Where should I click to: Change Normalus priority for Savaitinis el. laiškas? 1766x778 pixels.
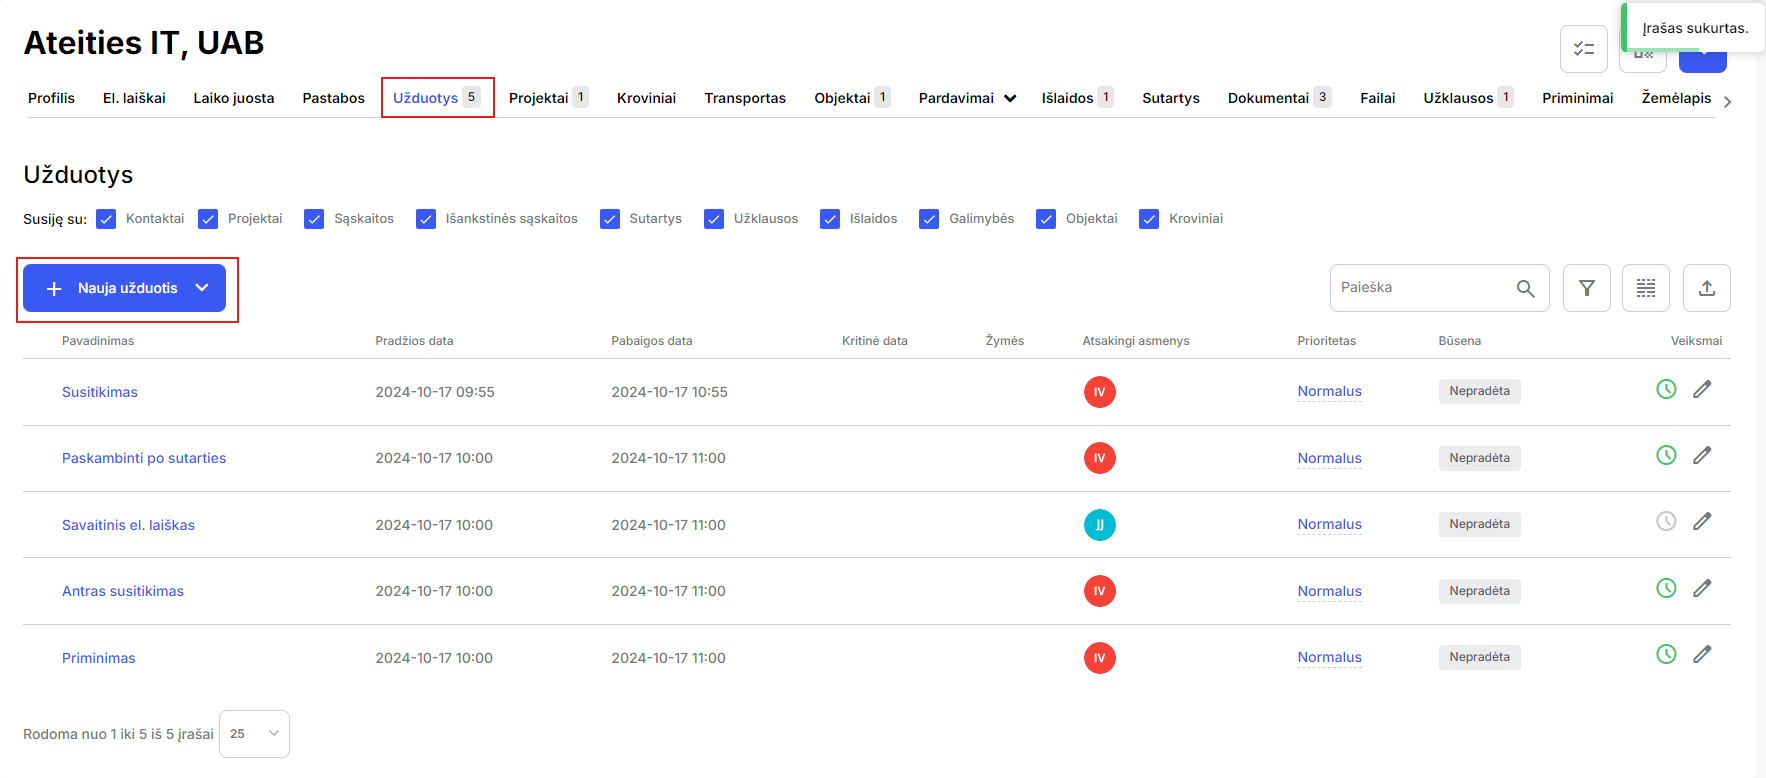[1329, 524]
